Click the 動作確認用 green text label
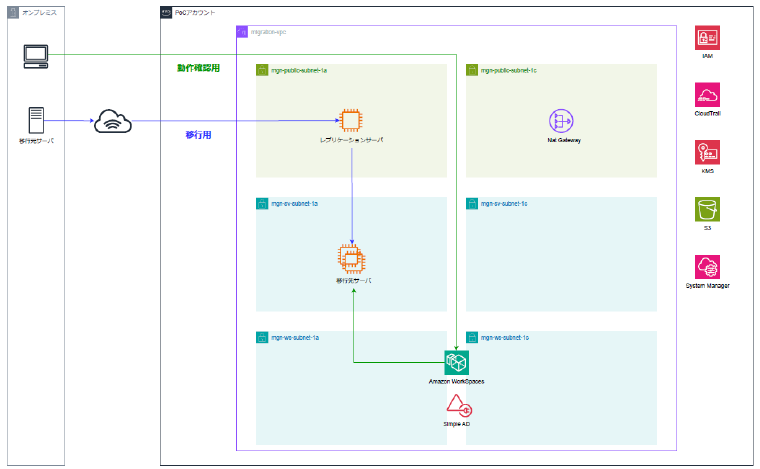 pos(197,68)
